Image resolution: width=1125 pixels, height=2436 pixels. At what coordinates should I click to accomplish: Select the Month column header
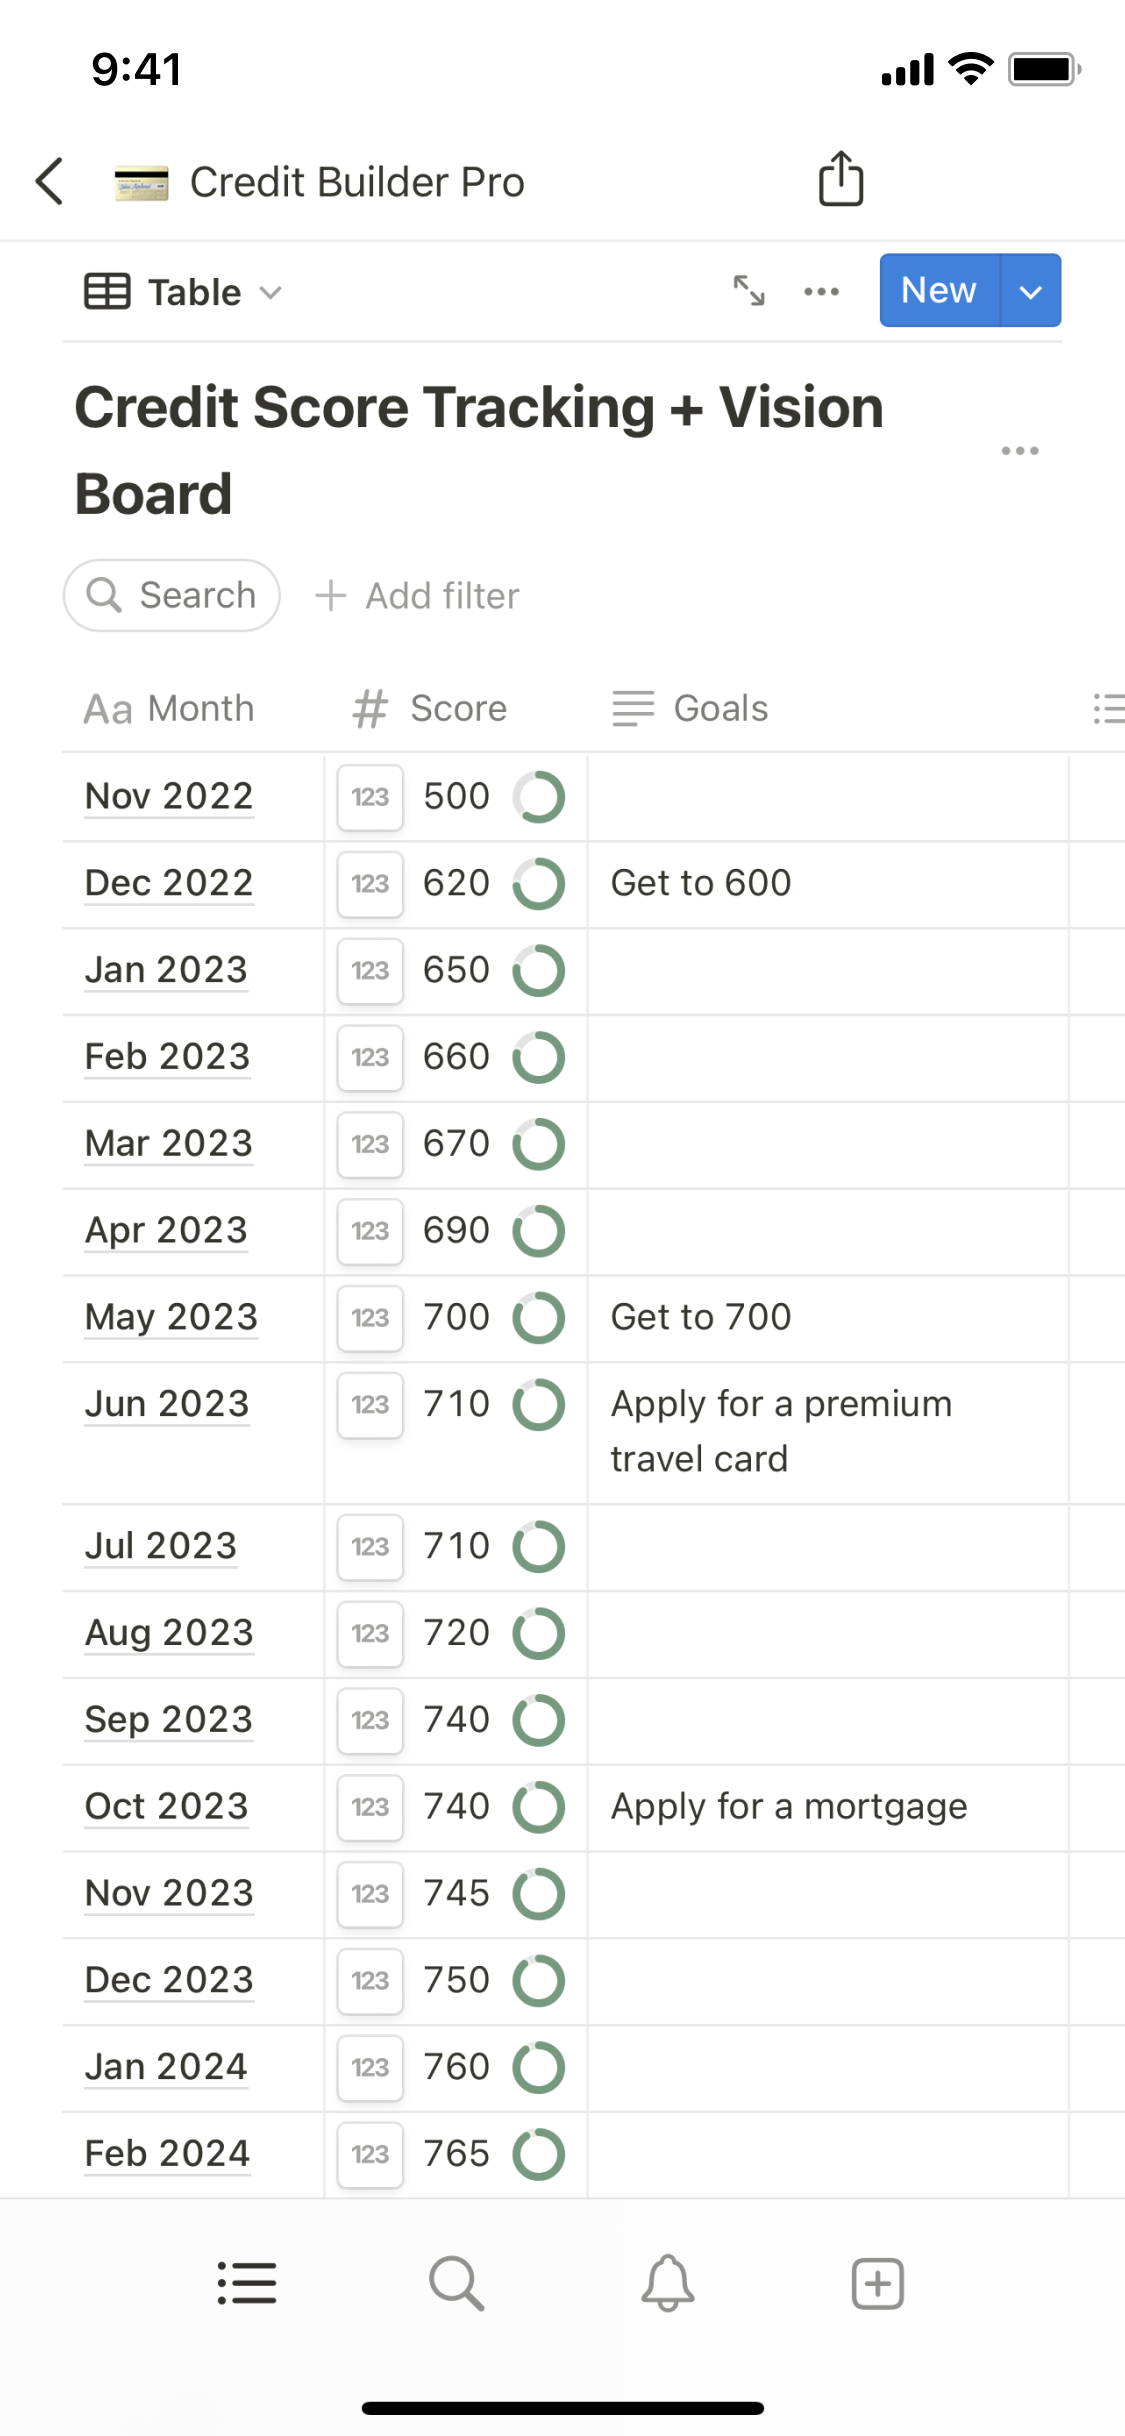pyautogui.click(x=170, y=709)
